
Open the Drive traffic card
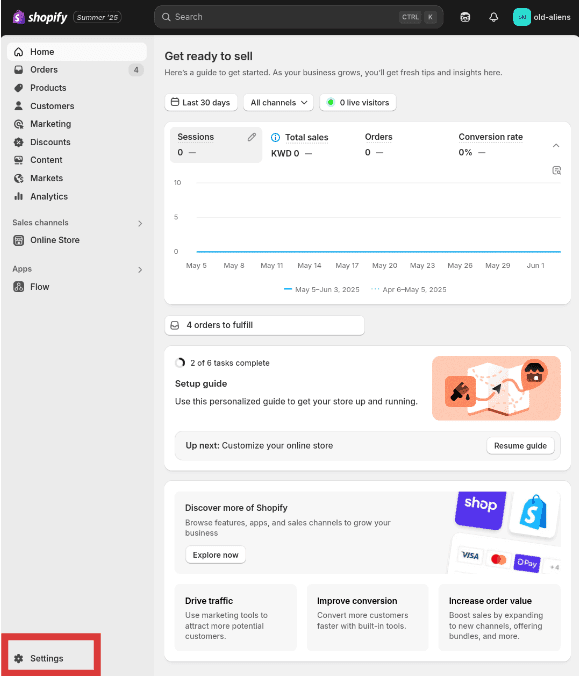pos(236,617)
